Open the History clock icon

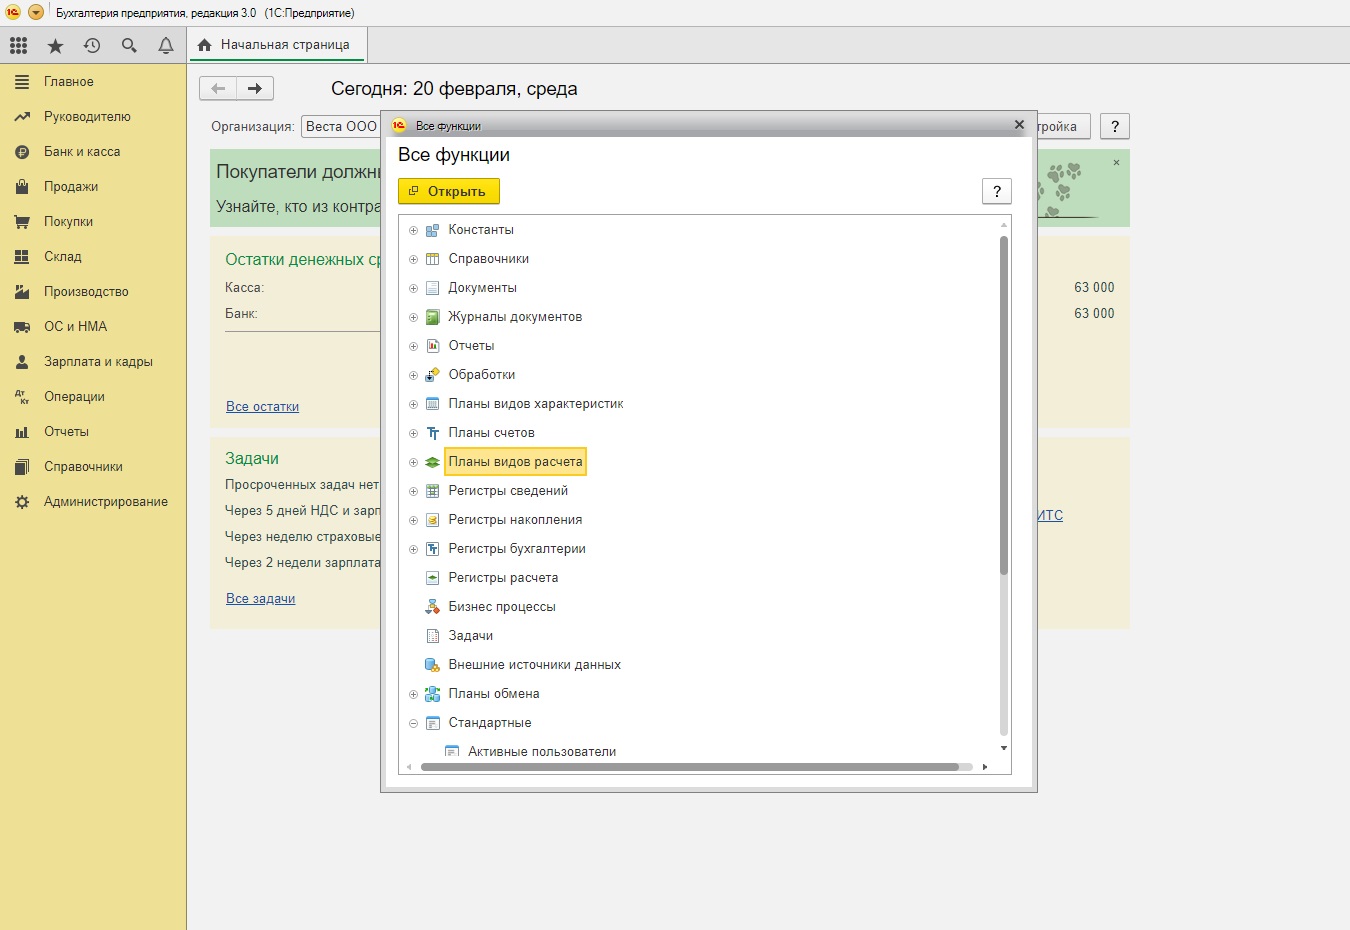(92, 45)
